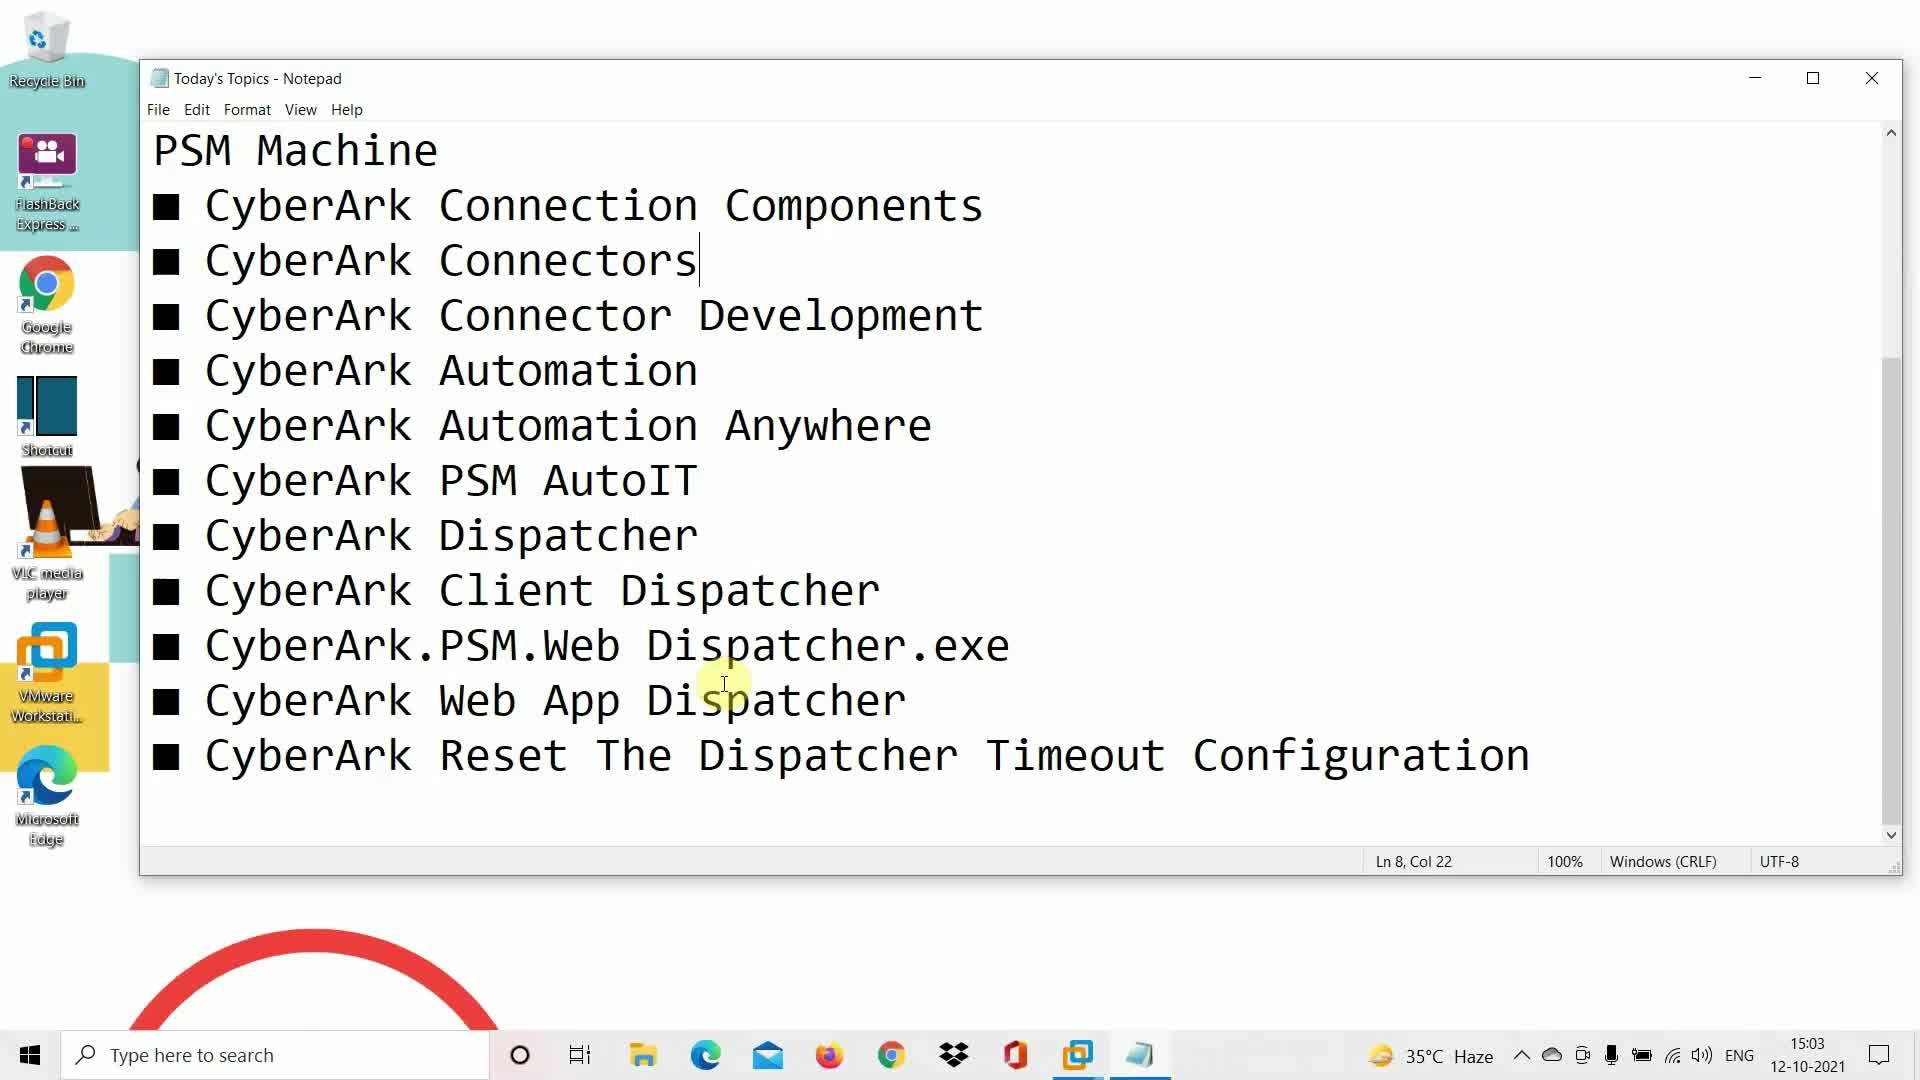The image size is (1920, 1080).
Task: Close the Today's Topics Notepad window
Action: pyautogui.click(x=1871, y=78)
